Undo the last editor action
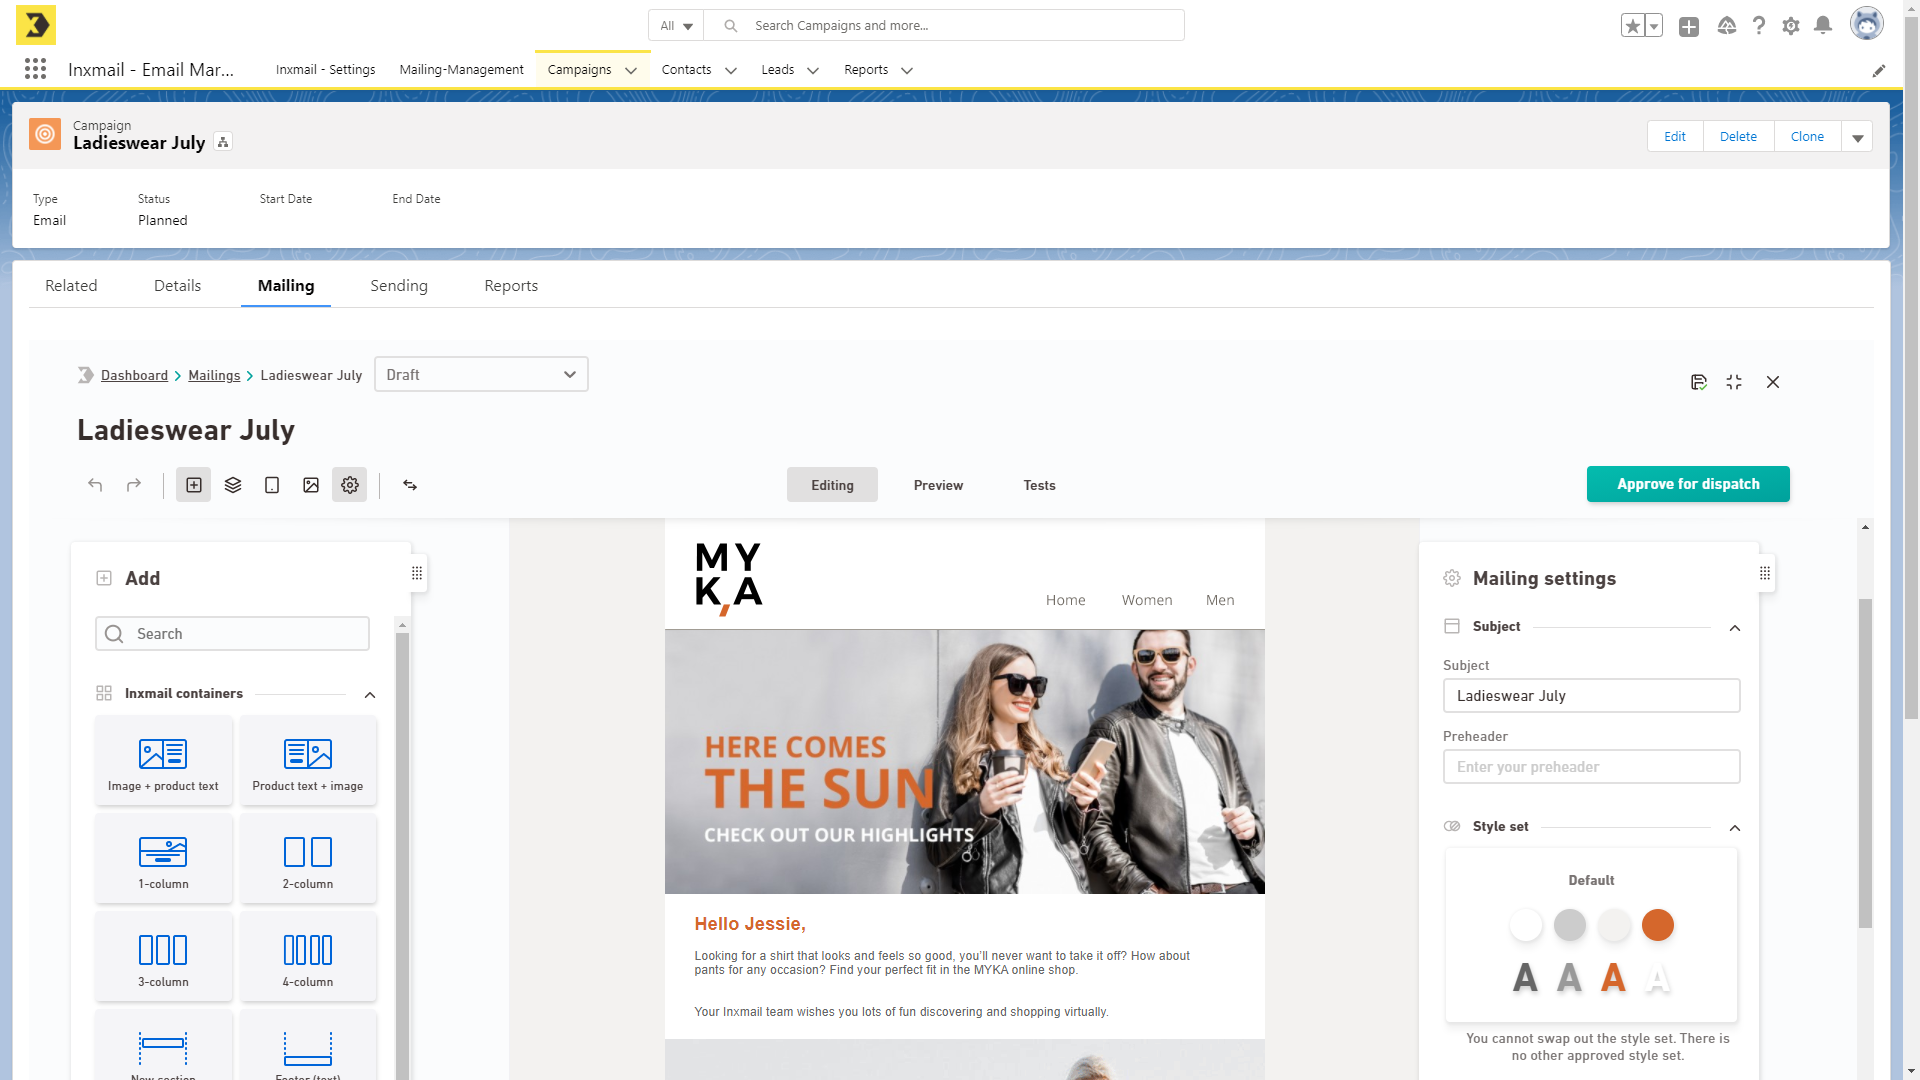This screenshot has height=1080, width=1920. point(95,485)
